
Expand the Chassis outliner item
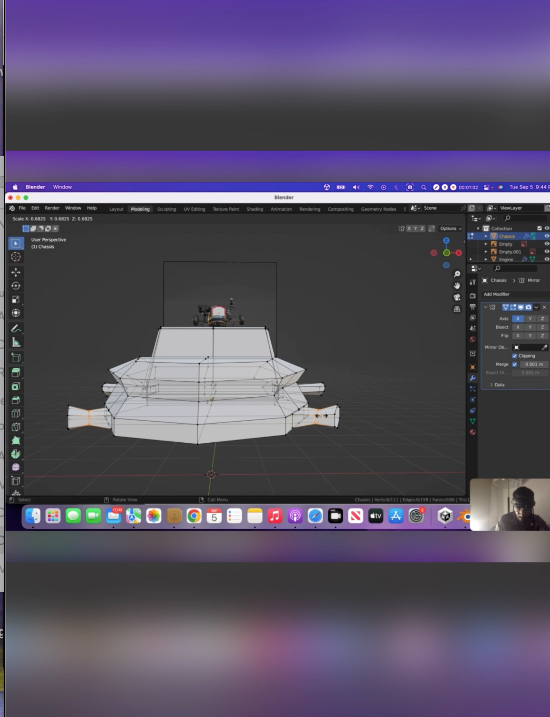486,236
